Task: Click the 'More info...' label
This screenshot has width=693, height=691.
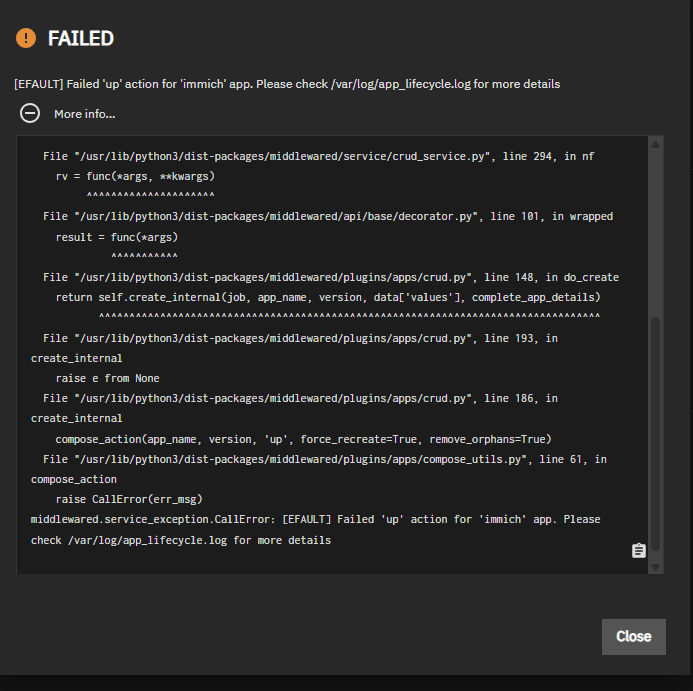Action: tap(84, 114)
